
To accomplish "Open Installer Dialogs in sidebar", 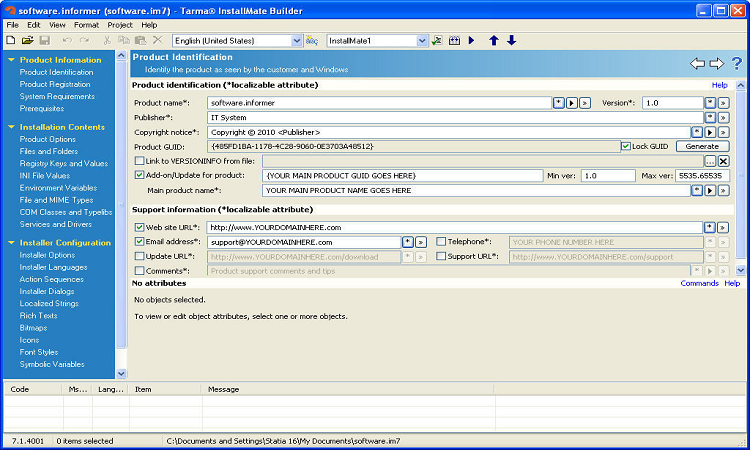I will [47, 291].
